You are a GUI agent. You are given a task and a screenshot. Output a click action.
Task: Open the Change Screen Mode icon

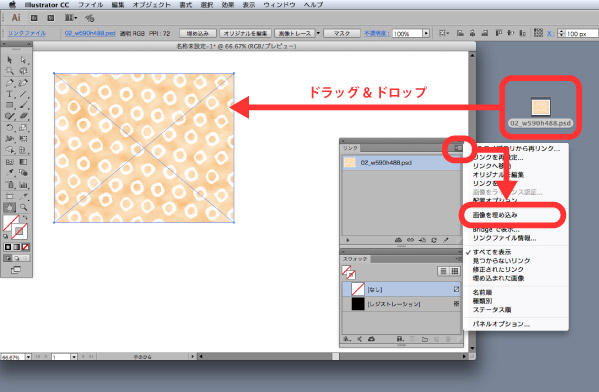click(16, 270)
